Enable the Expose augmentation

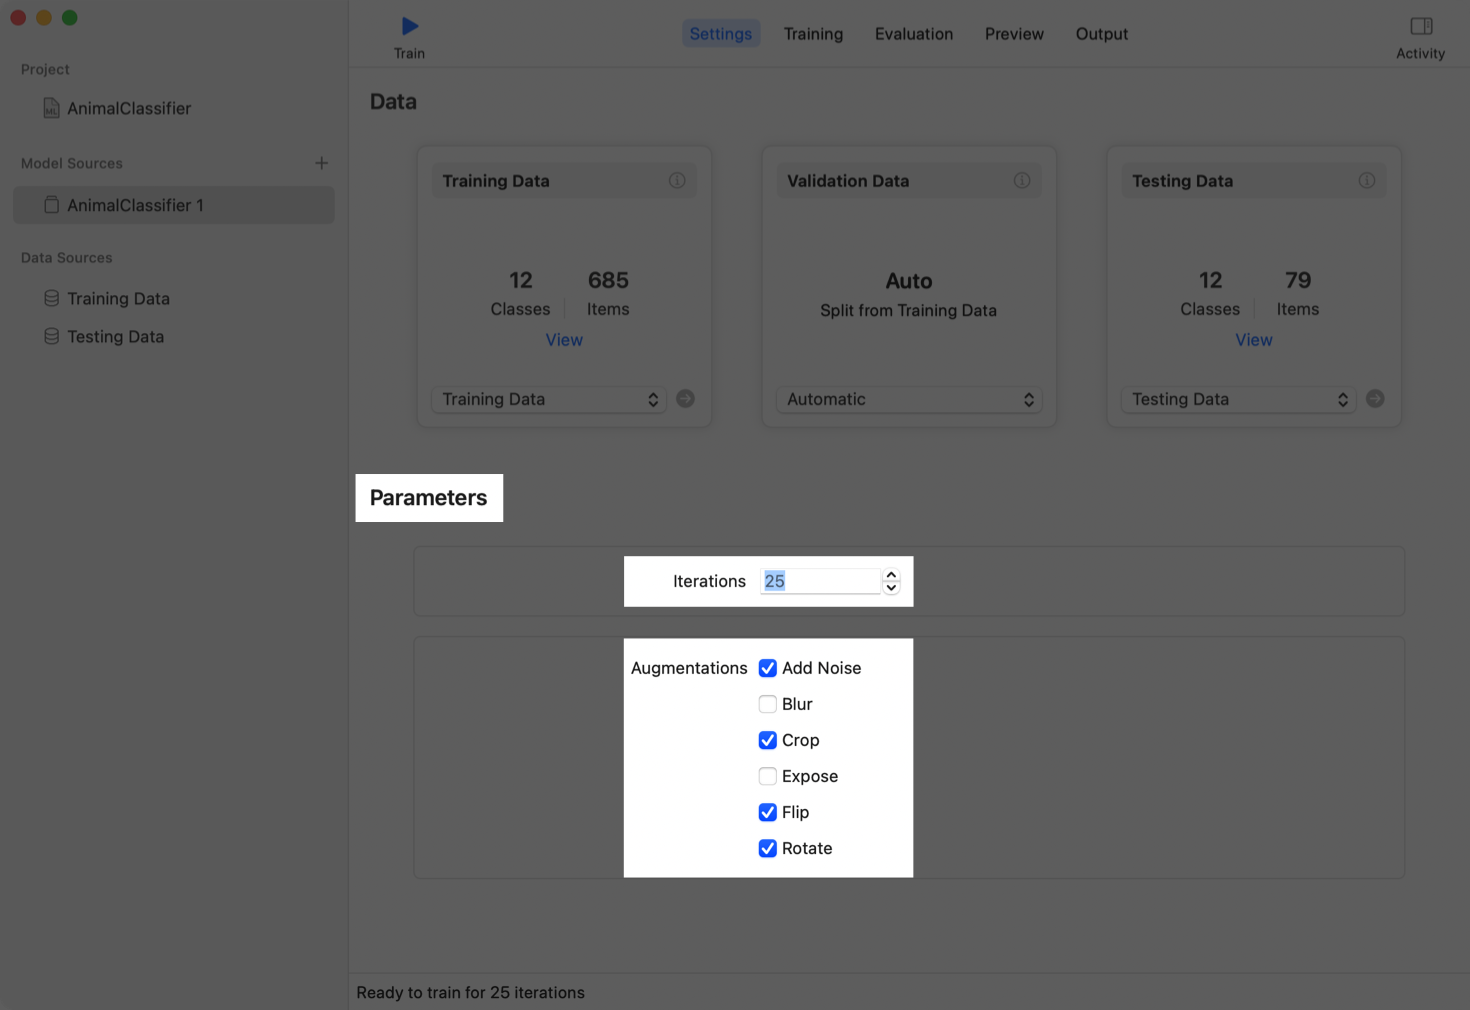(x=768, y=776)
